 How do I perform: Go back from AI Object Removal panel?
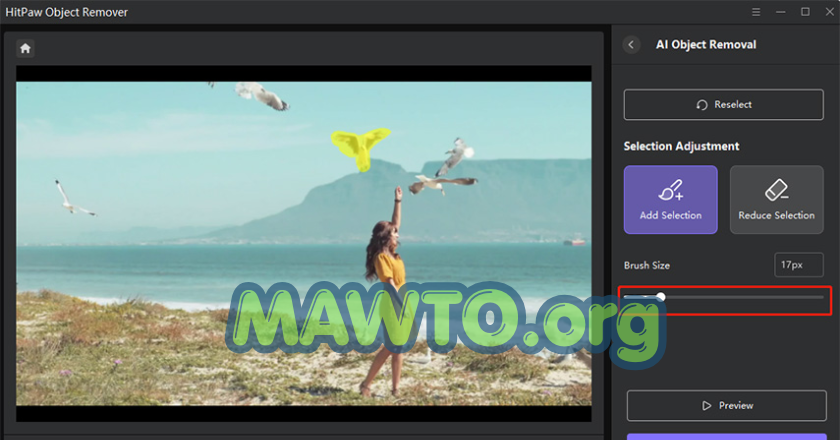click(x=631, y=44)
